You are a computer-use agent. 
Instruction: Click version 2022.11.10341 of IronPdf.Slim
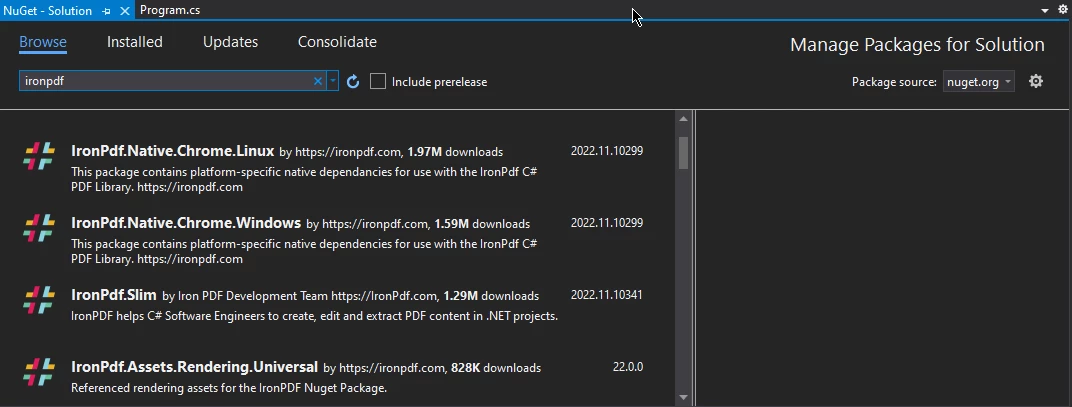coord(606,295)
